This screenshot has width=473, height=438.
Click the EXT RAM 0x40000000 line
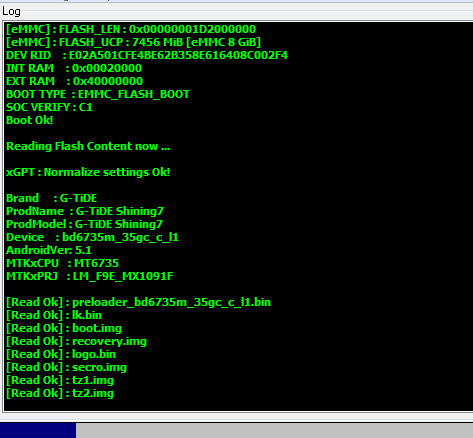pos(75,81)
